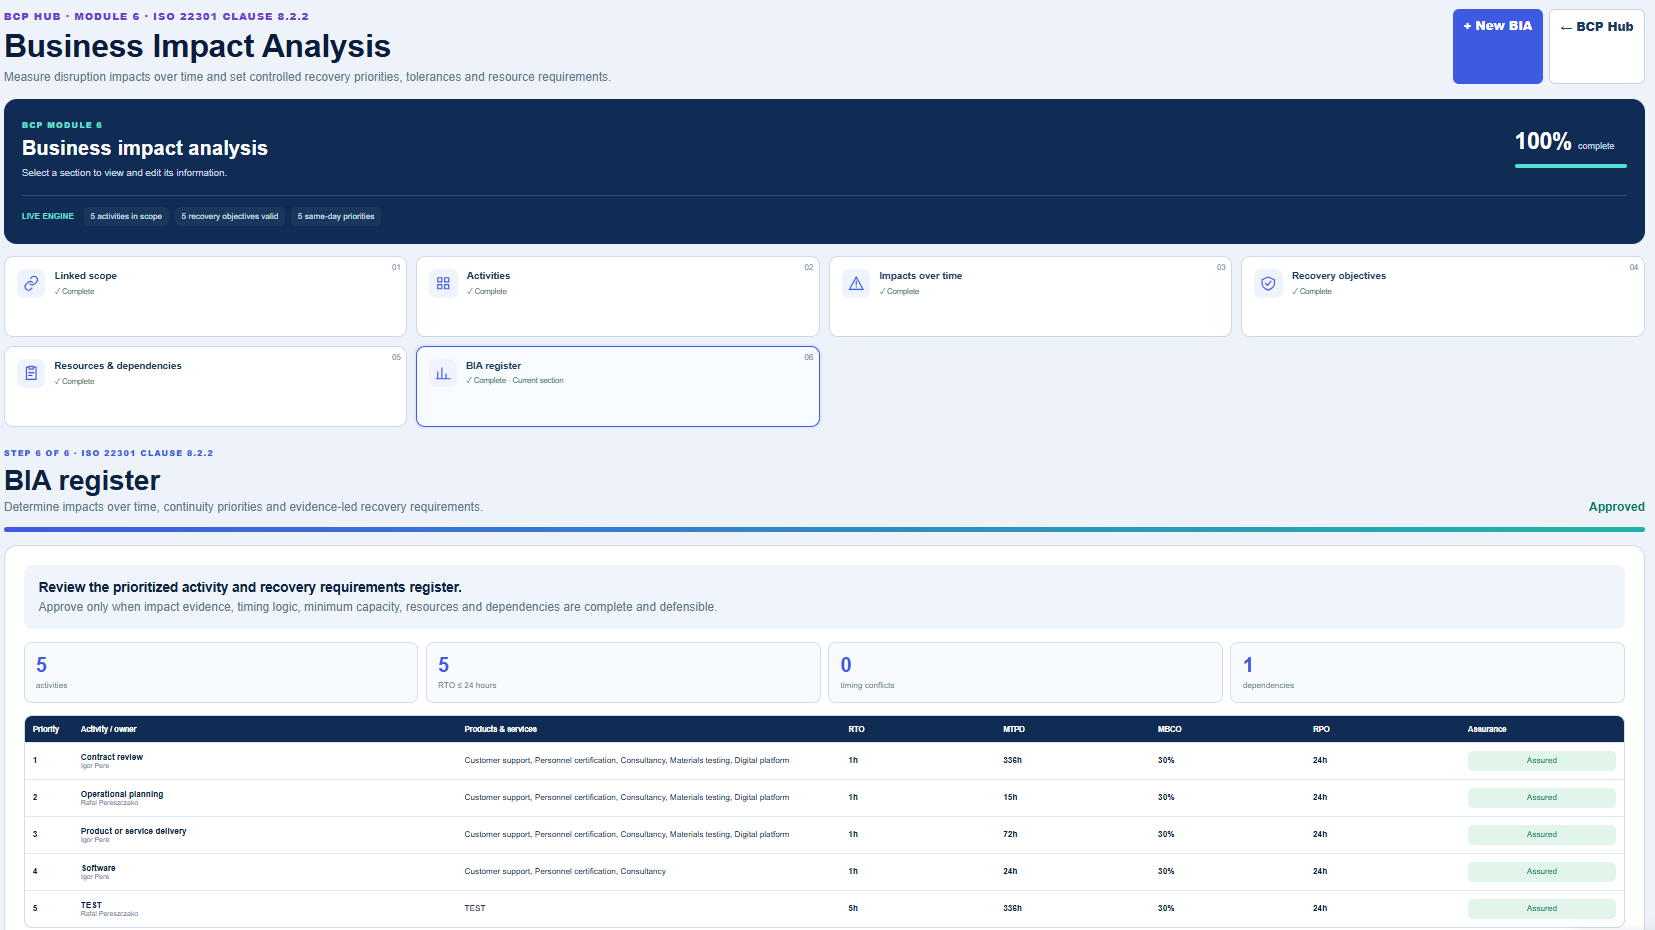Click the LIVE ENGINE label
Screen dimensions: 1655x930
point(48,216)
